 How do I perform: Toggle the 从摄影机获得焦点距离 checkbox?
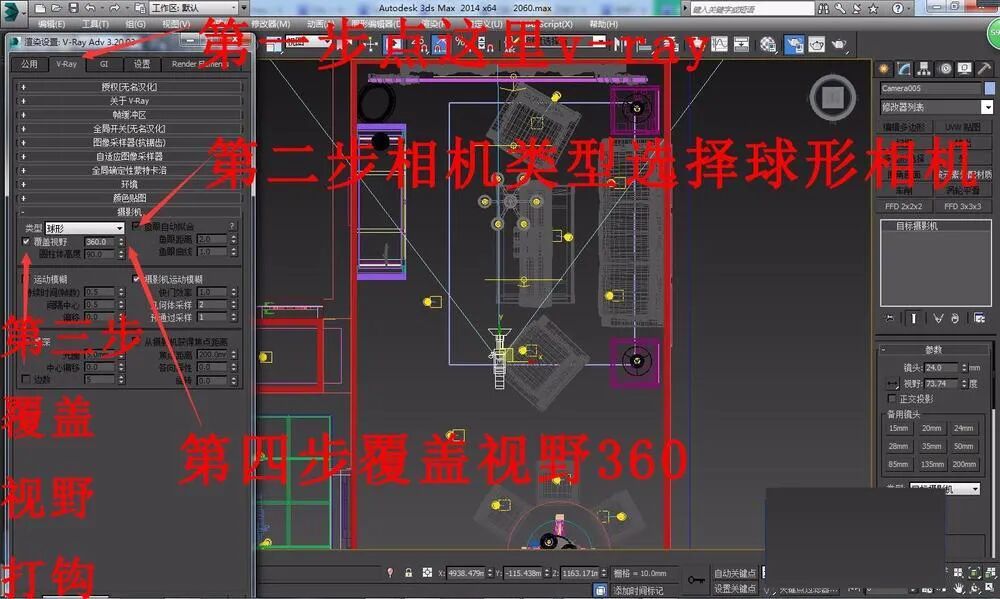(x=136, y=342)
